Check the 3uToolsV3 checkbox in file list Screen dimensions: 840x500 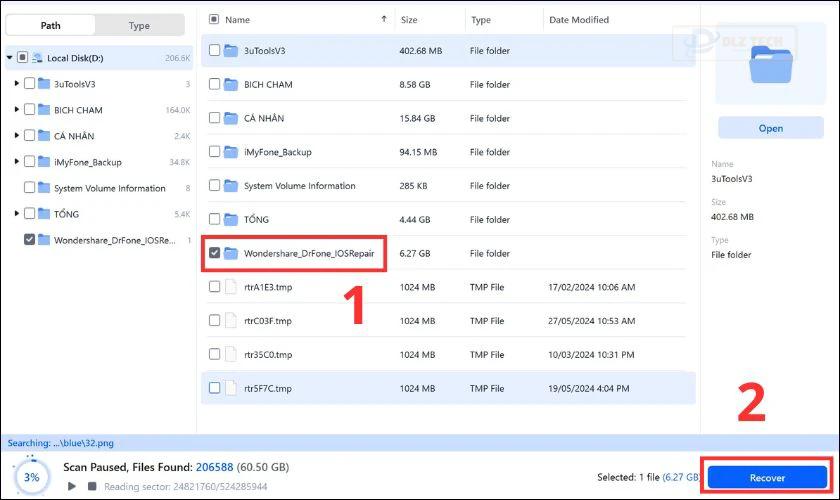(x=214, y=50)
